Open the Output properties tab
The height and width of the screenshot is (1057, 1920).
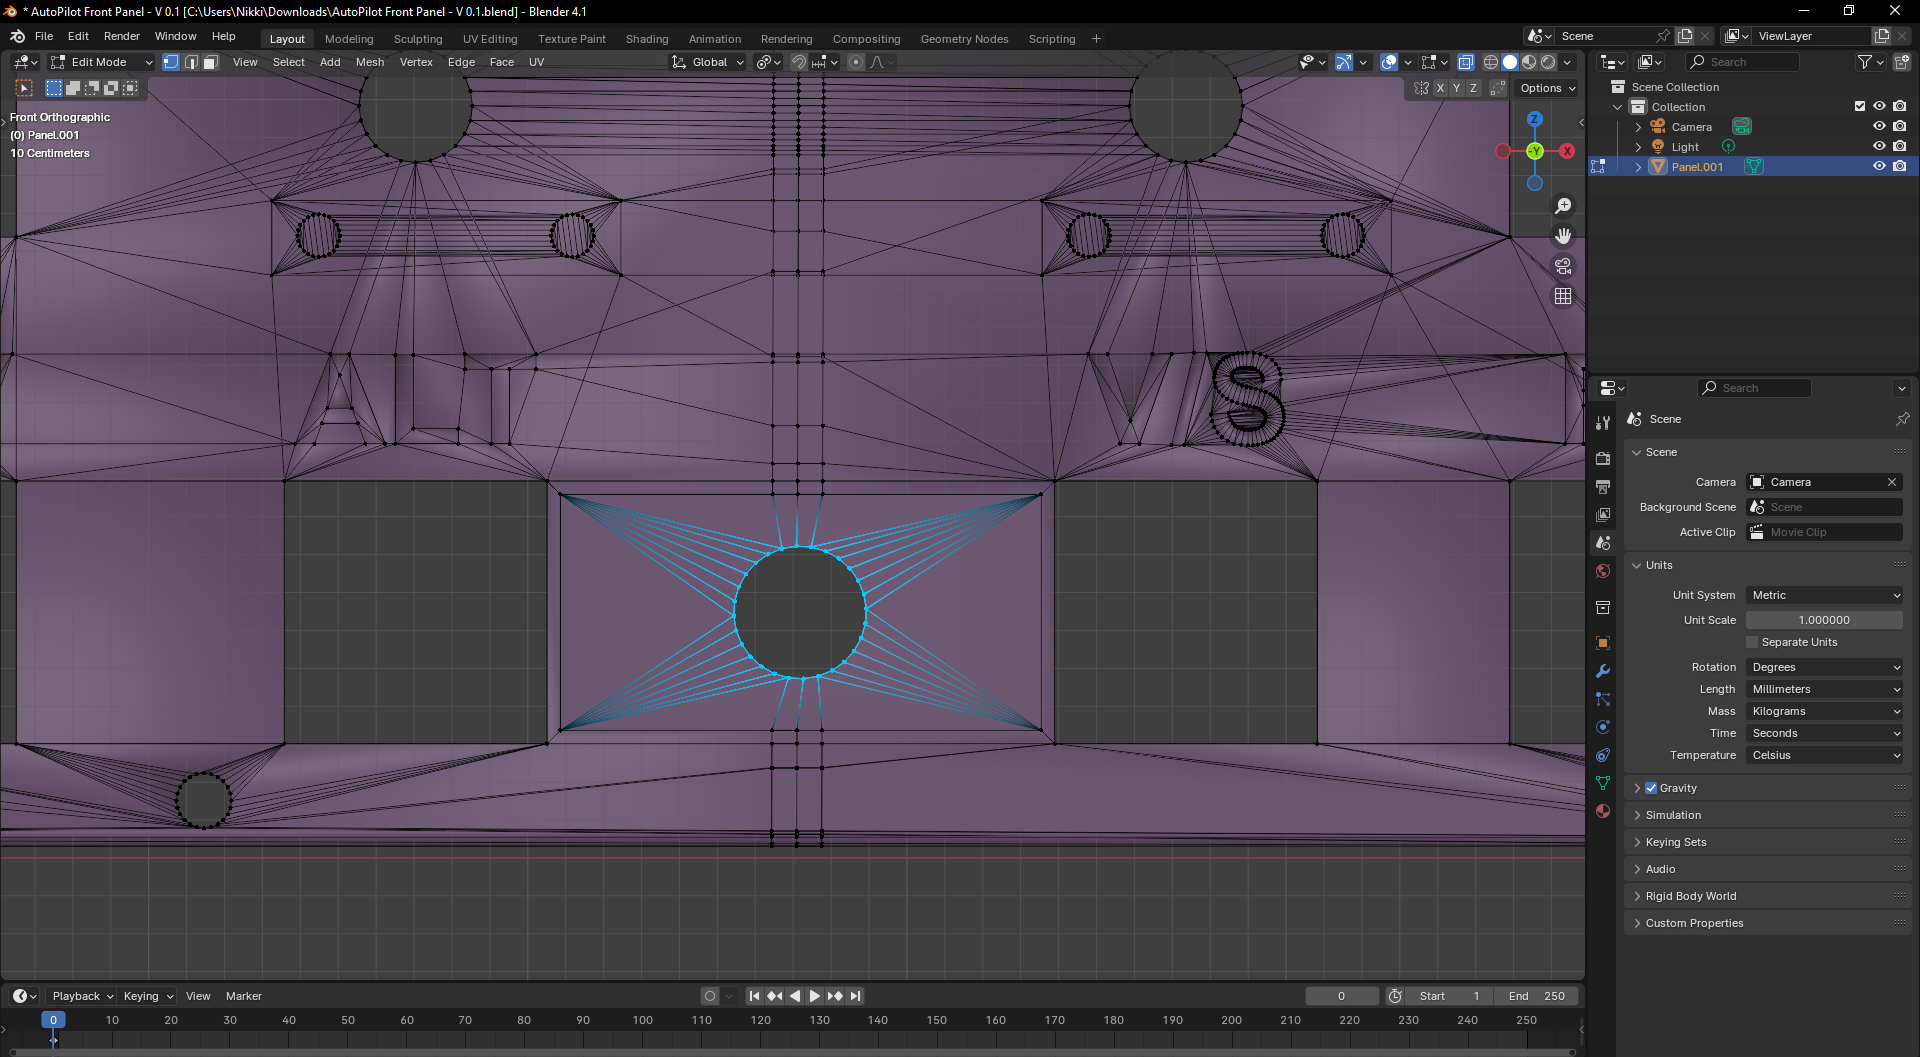click(x=1603, y=486)
